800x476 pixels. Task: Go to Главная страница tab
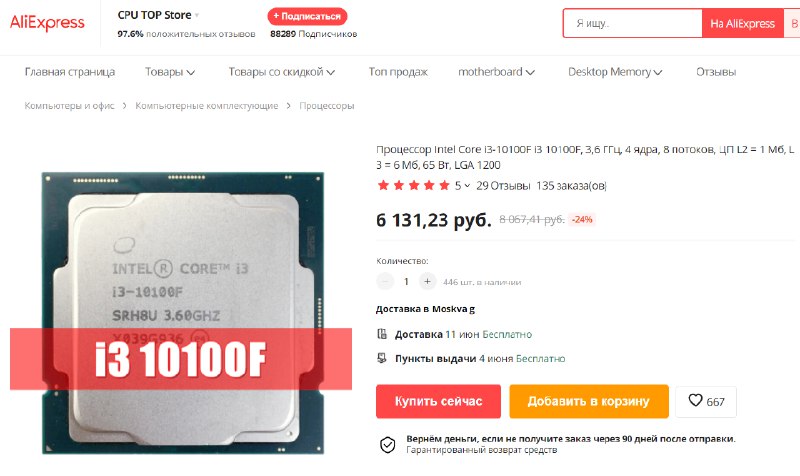pyautogui.click(x=70, y=72)
